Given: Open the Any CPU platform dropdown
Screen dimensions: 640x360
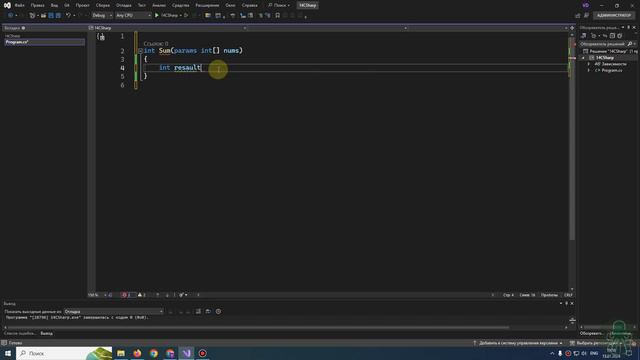Looking at the screenshot, I should [133, 16].
